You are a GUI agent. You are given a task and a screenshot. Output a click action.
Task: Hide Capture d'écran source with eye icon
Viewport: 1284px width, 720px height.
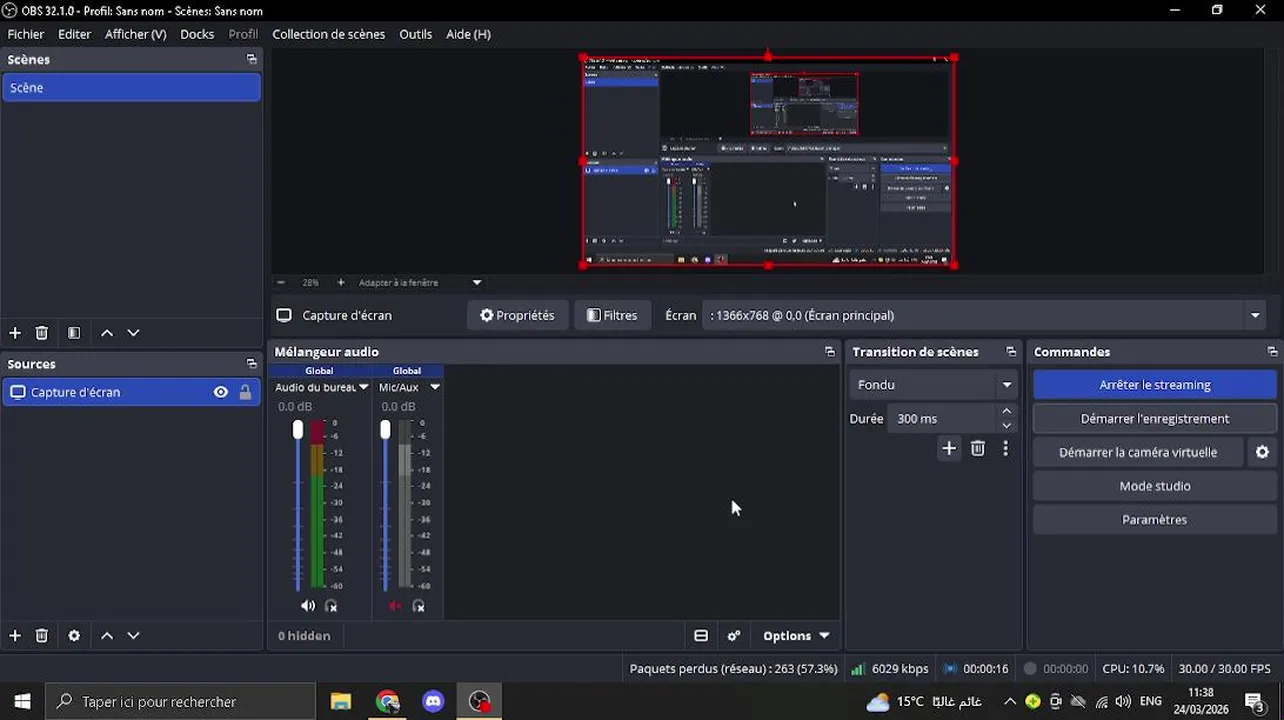221,392
